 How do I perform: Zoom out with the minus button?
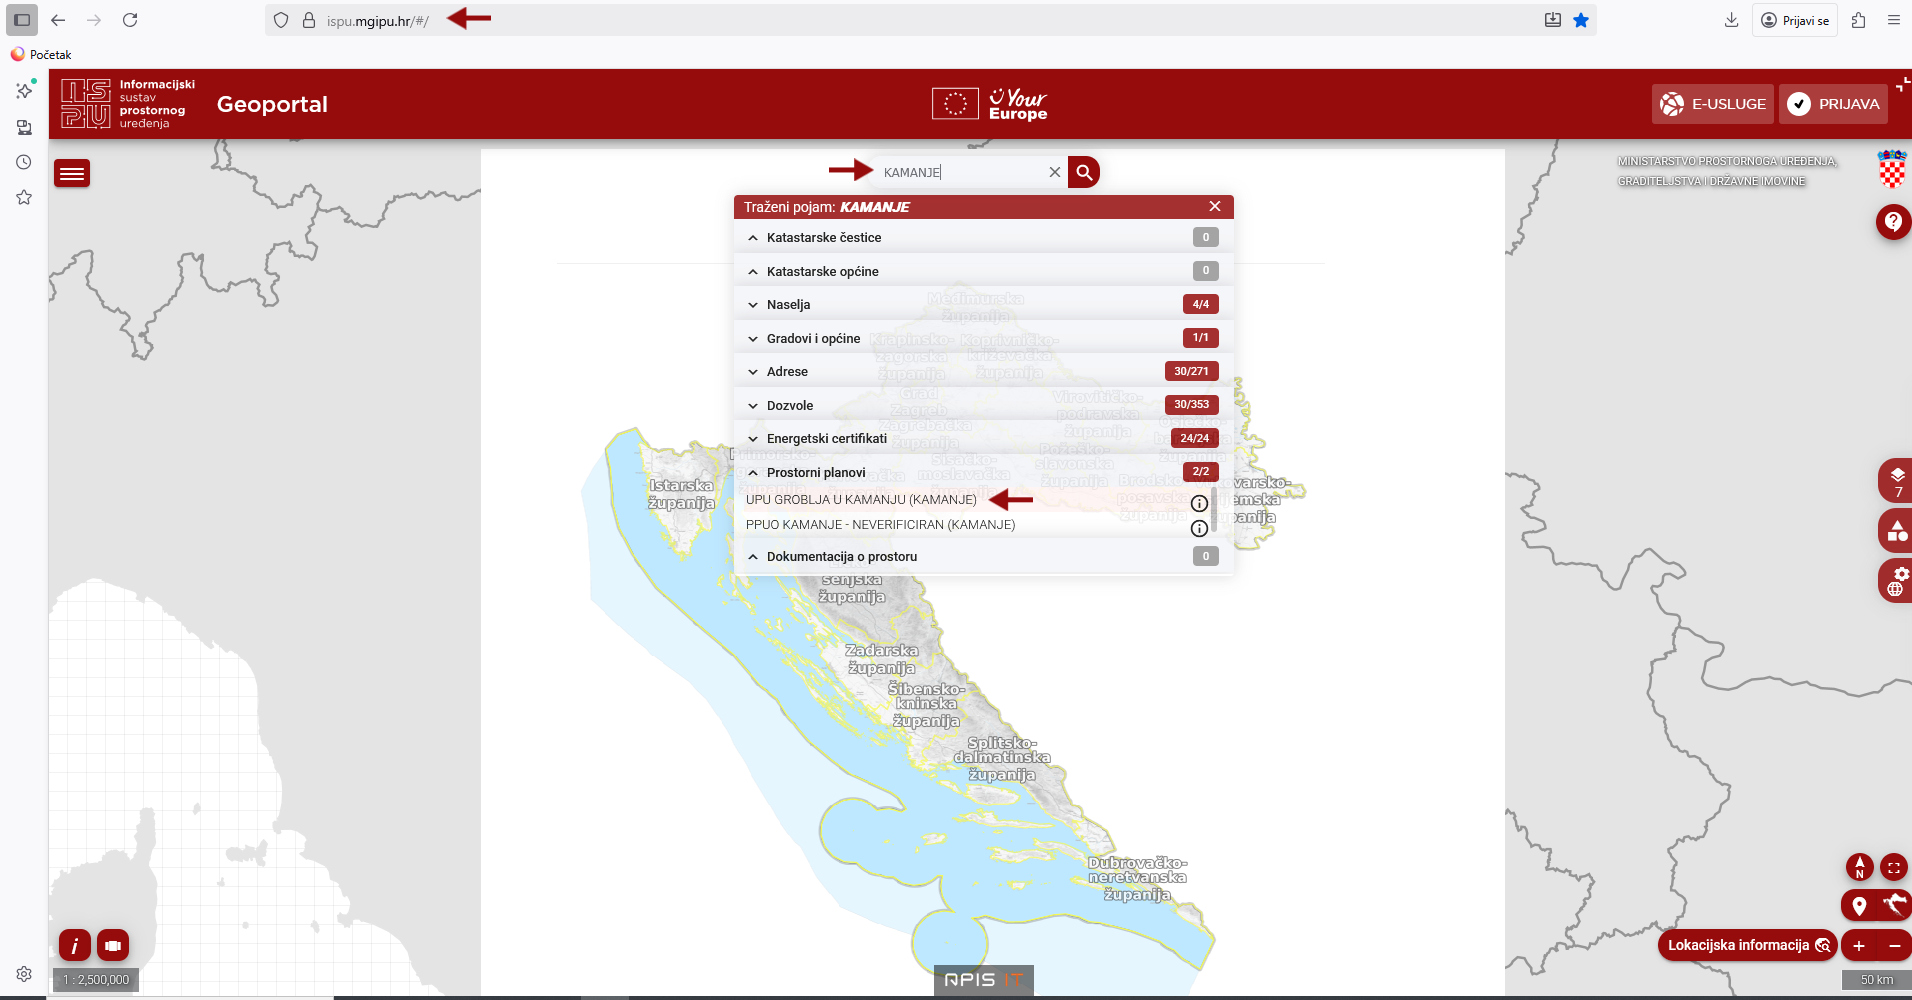pyautogui.click(x=1894, y=946)
